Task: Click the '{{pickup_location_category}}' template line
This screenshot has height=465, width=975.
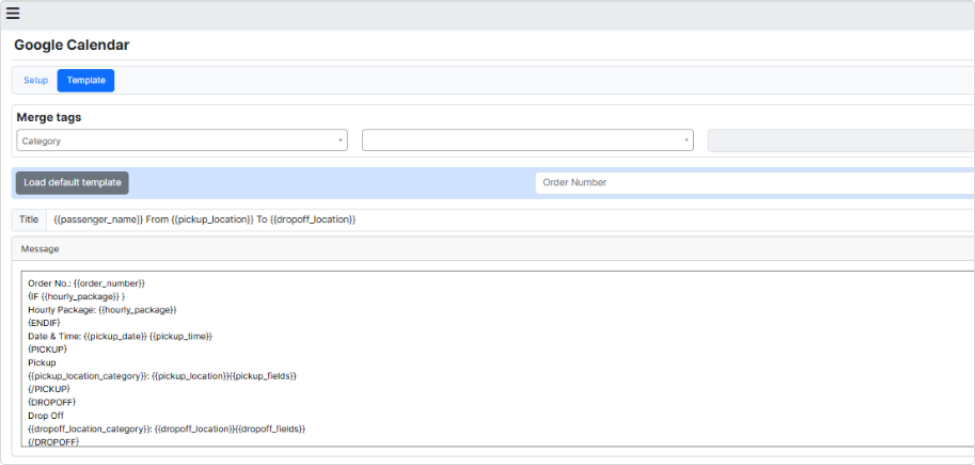Action: [162, 376]
